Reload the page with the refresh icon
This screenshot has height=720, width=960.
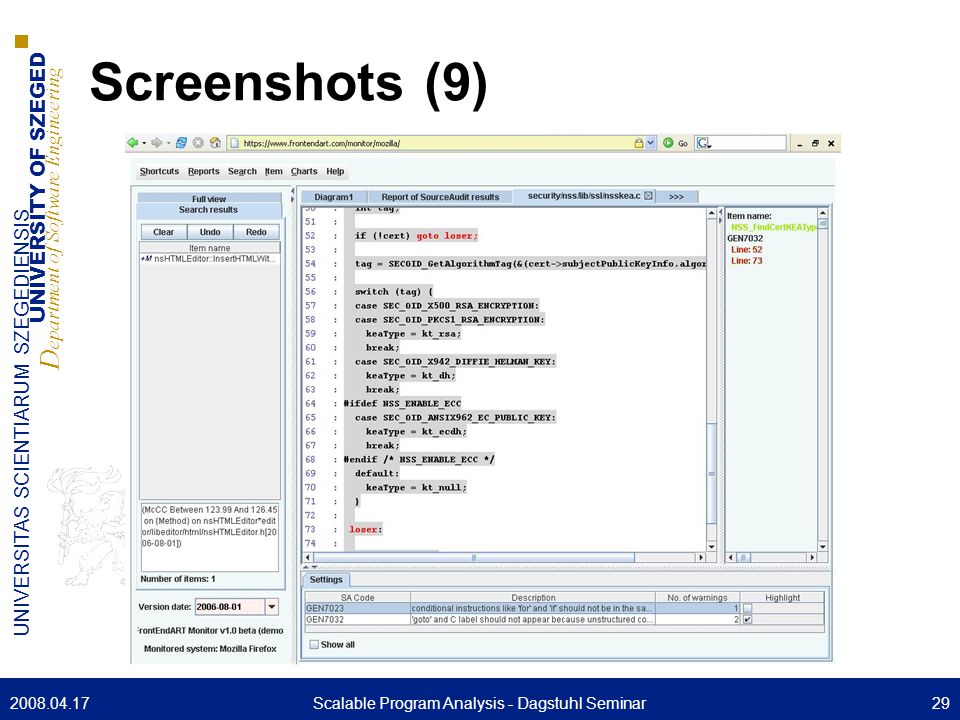click(181, 143)
